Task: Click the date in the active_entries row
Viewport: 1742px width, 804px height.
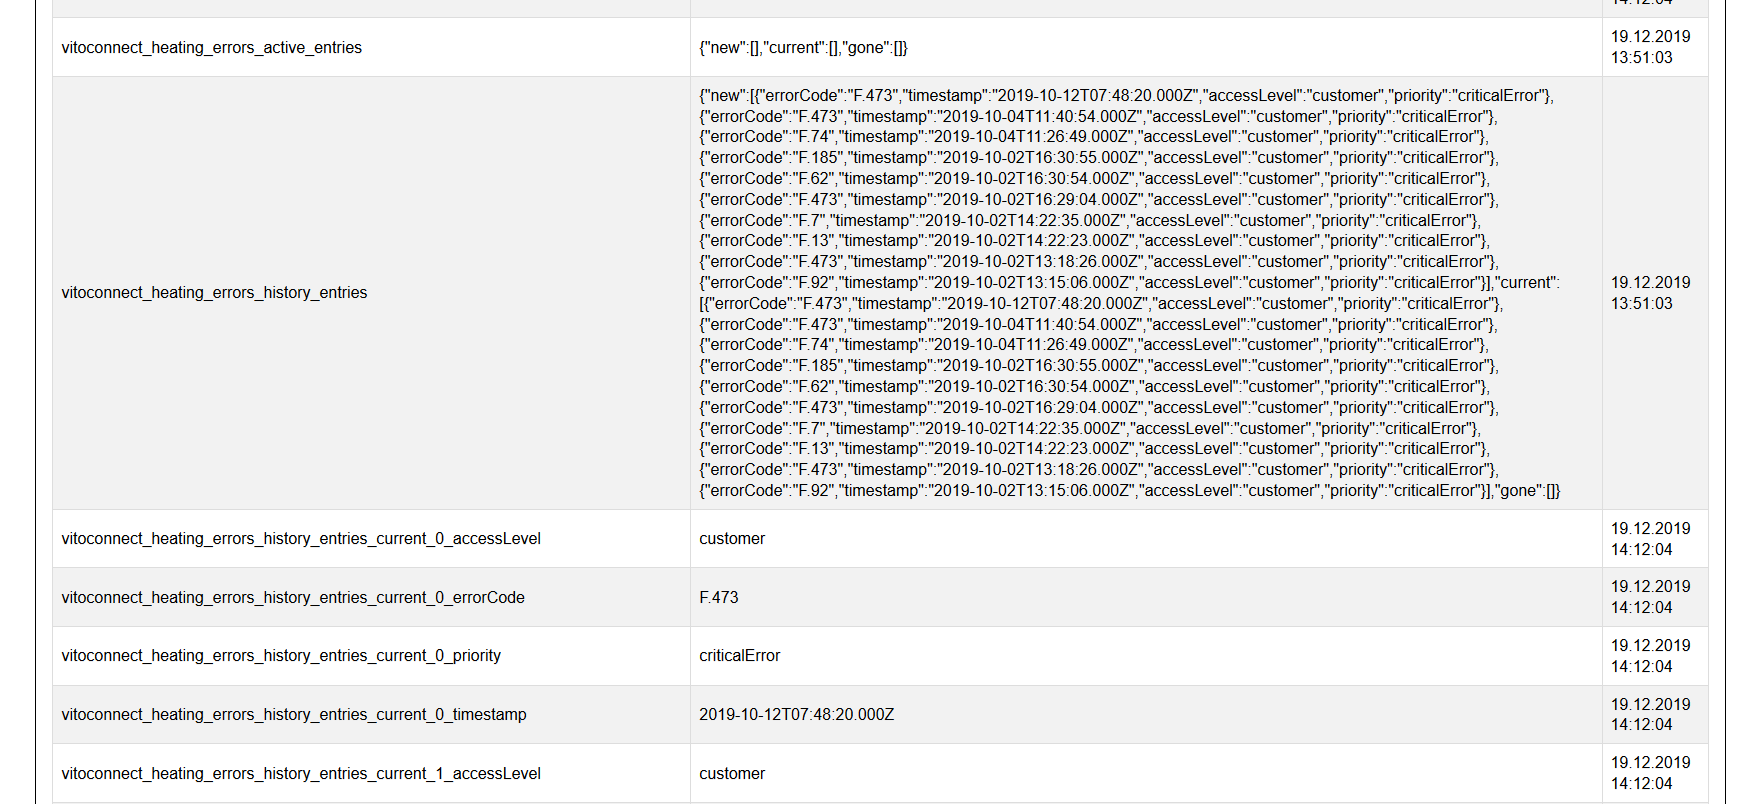Action: tap(1650, 47)
